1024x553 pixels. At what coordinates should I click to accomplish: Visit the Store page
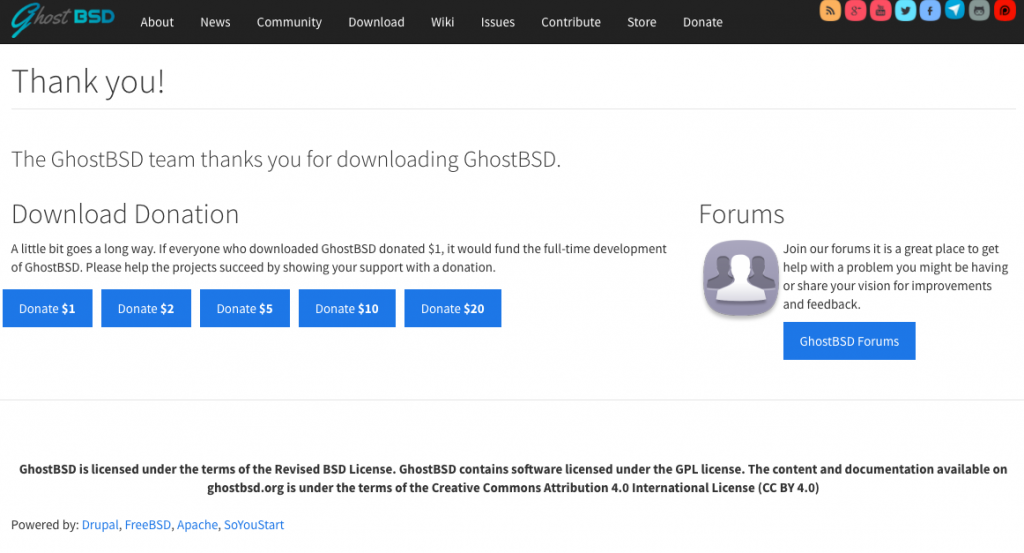(x=641, y=22)
